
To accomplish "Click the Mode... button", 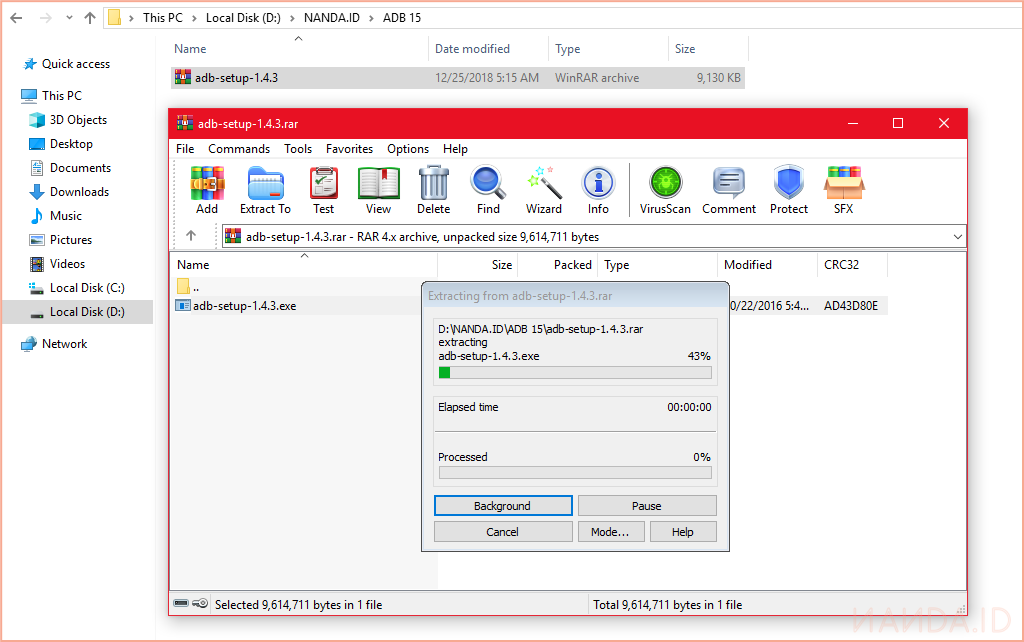I will point(610,532).
